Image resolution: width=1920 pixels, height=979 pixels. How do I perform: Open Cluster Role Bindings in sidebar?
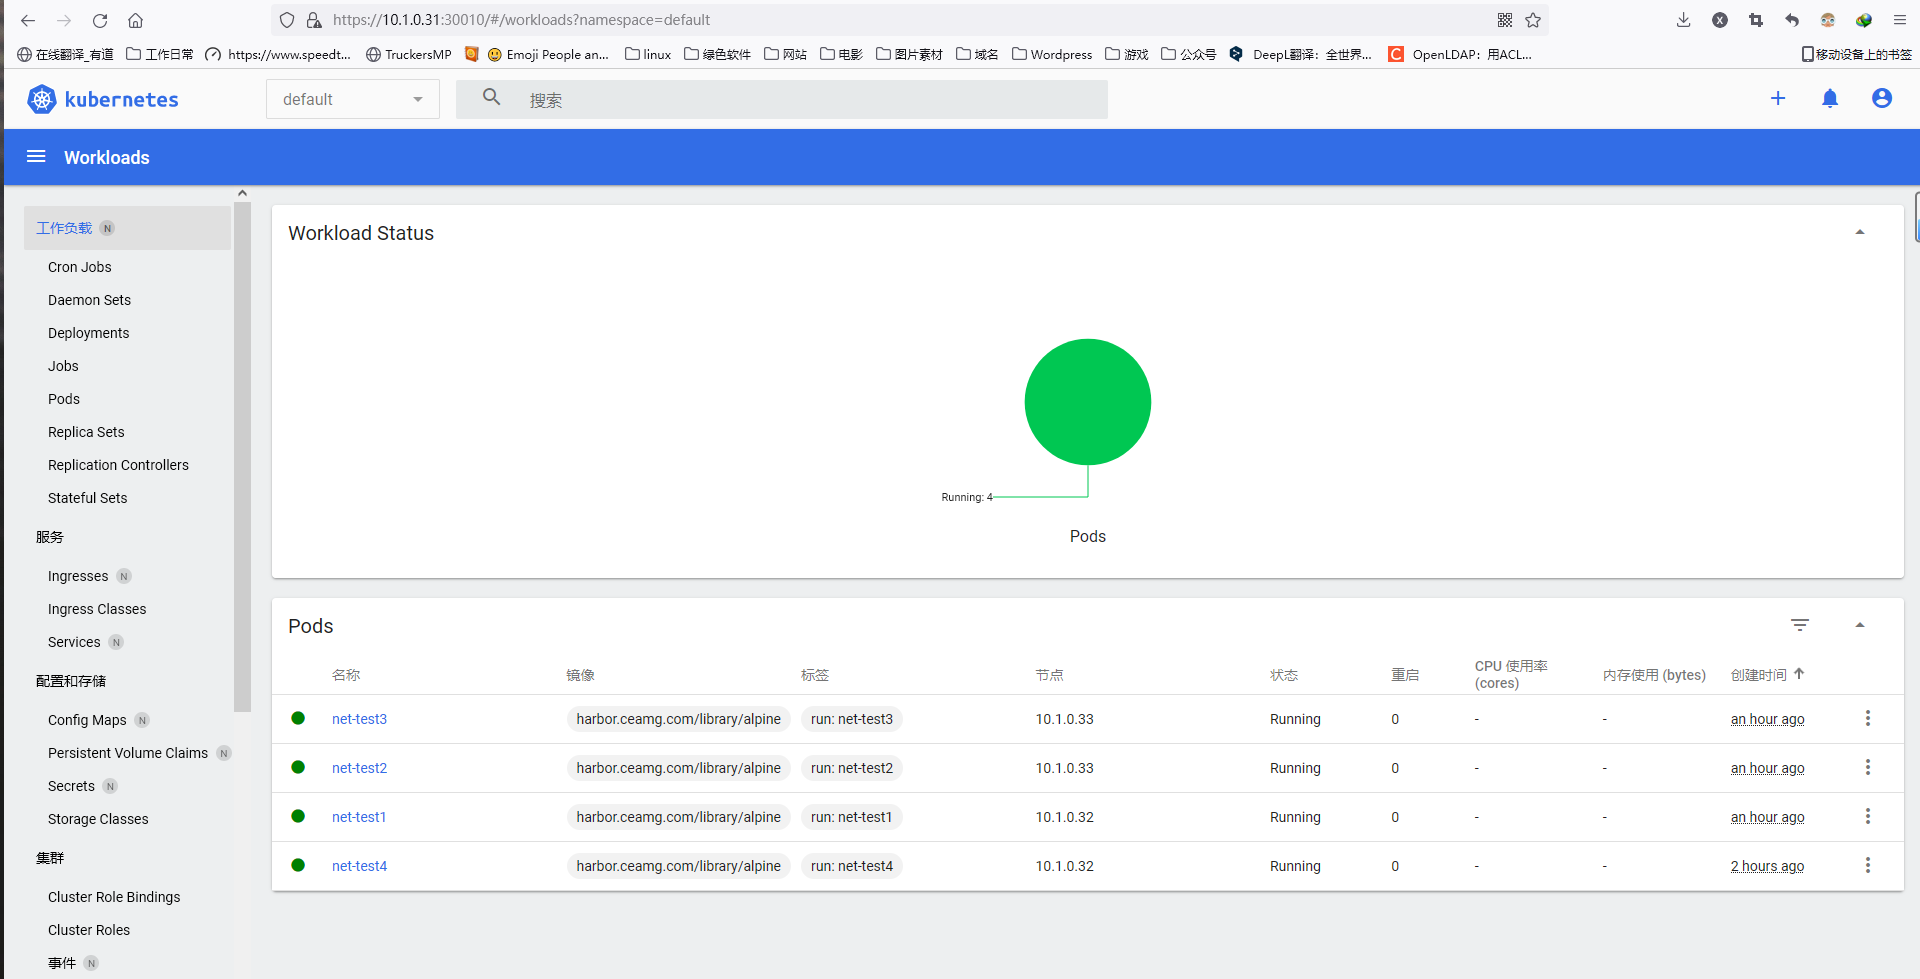[x=114, y=897]
